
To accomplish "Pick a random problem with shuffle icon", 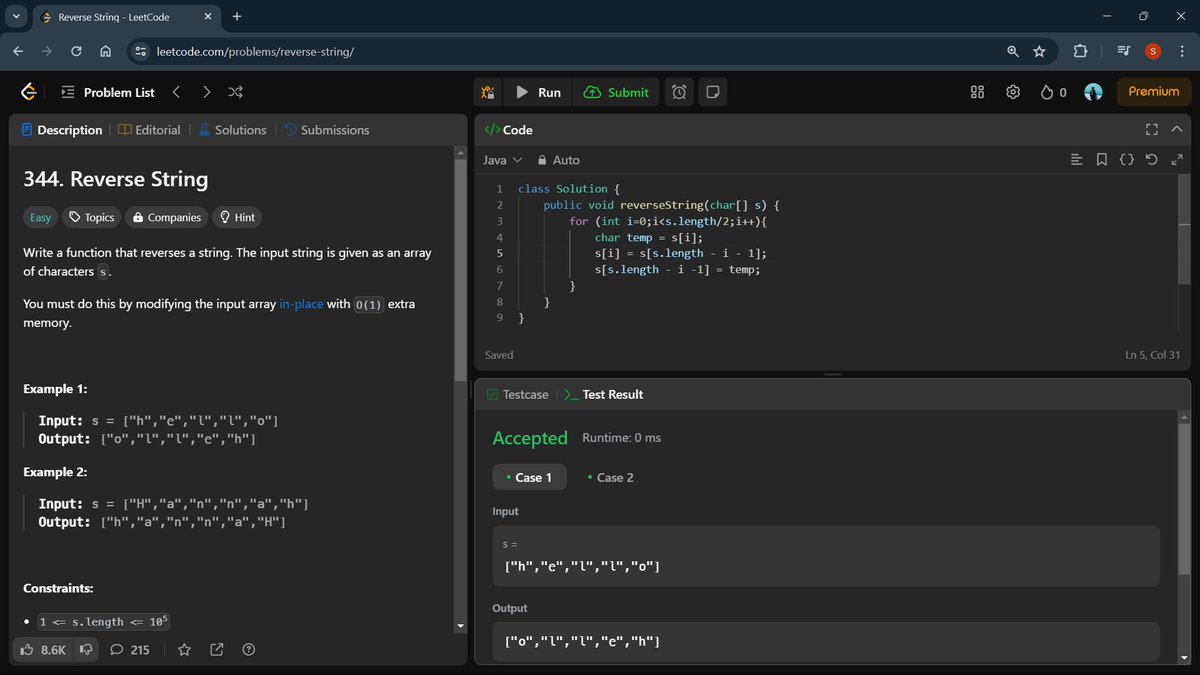I will point(236,92).
